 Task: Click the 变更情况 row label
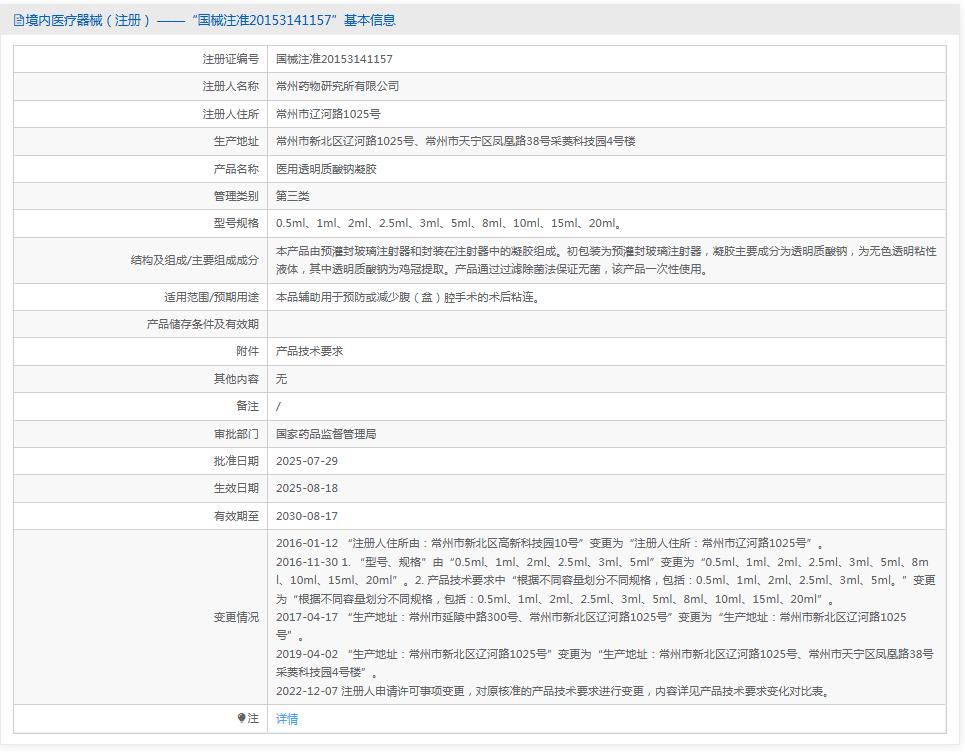(x=236, y=617)
